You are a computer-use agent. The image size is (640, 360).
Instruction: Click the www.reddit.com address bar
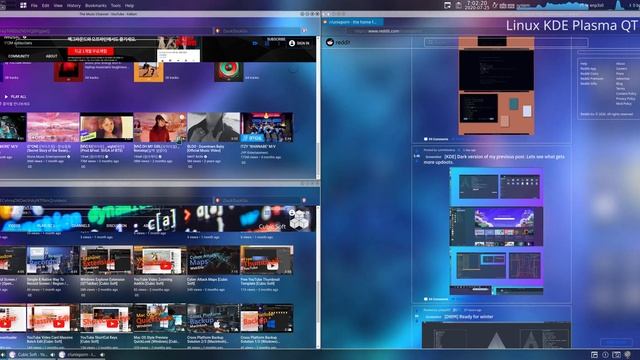384,31
